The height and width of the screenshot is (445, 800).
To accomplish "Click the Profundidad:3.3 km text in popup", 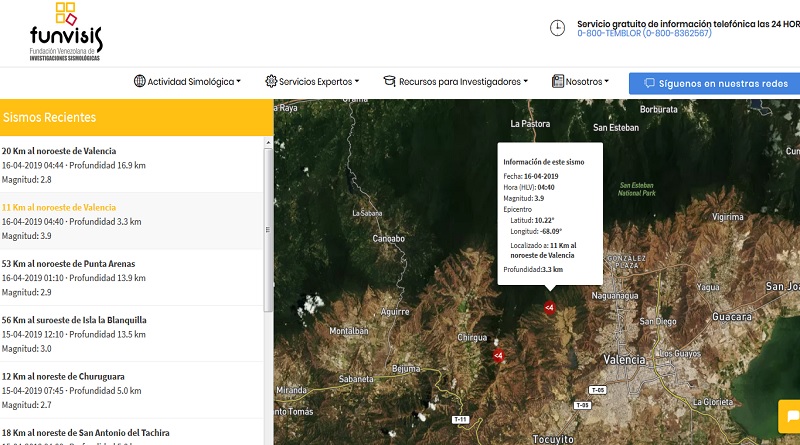I will (x=533, y=269).
